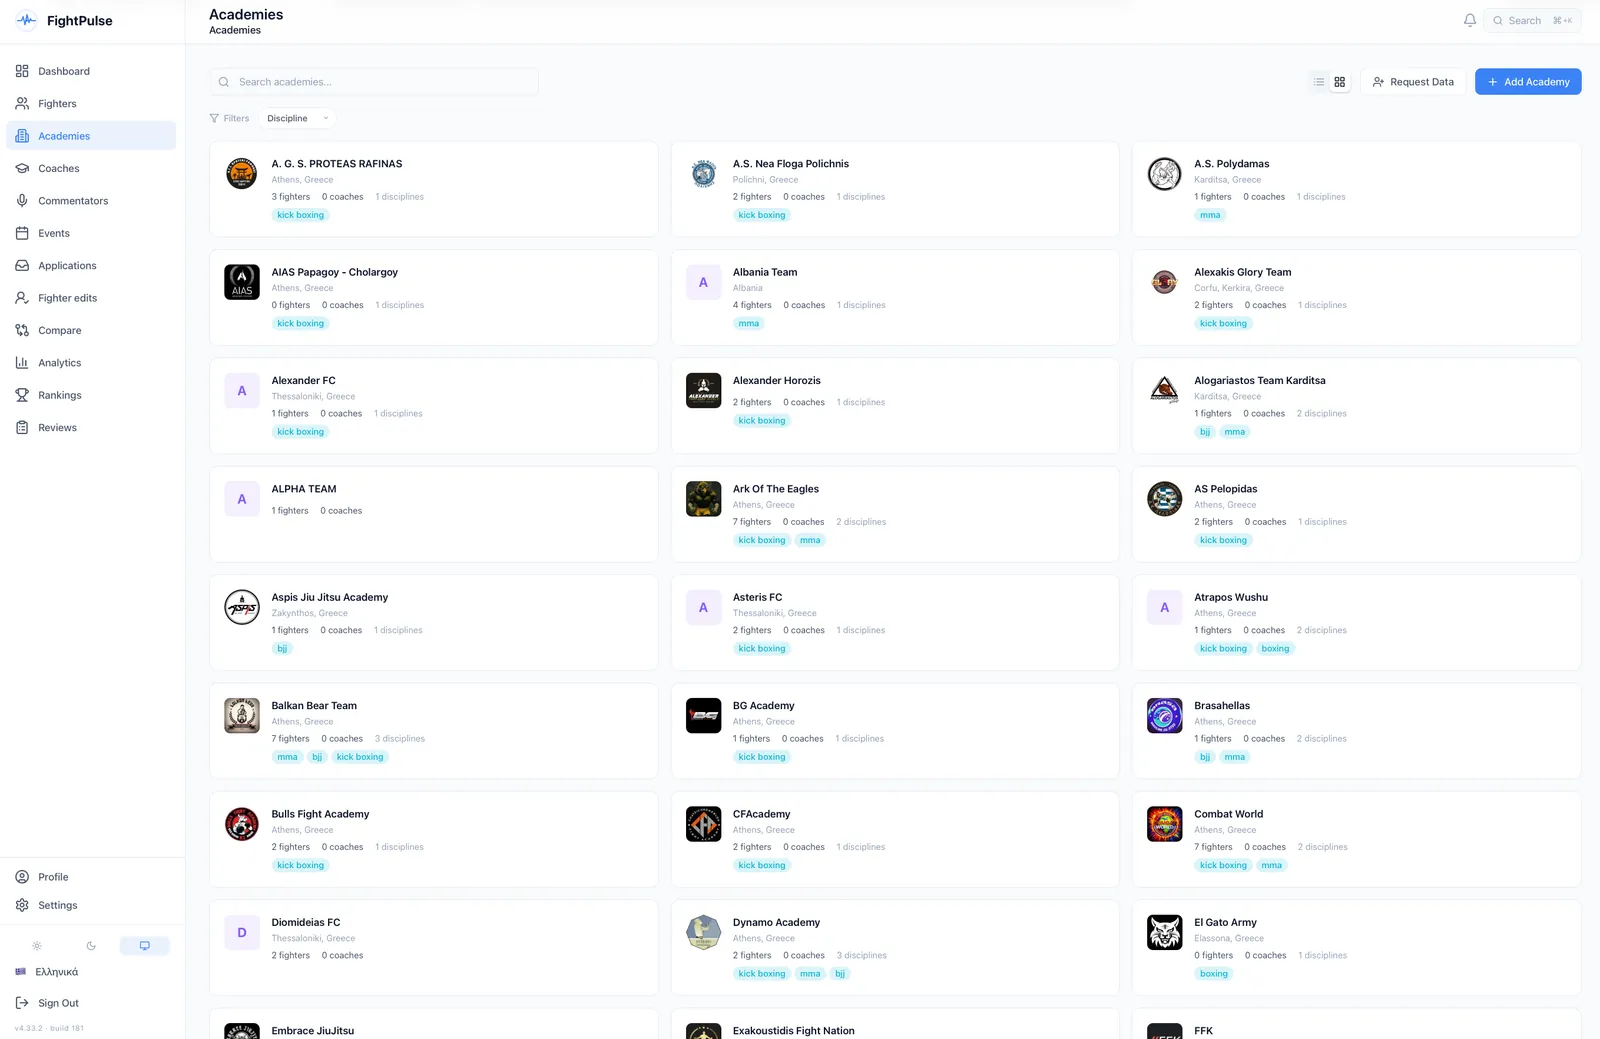This screenshot has width=1600, height=1039.
Task: Open the Compare page
Action: [91, 331]
